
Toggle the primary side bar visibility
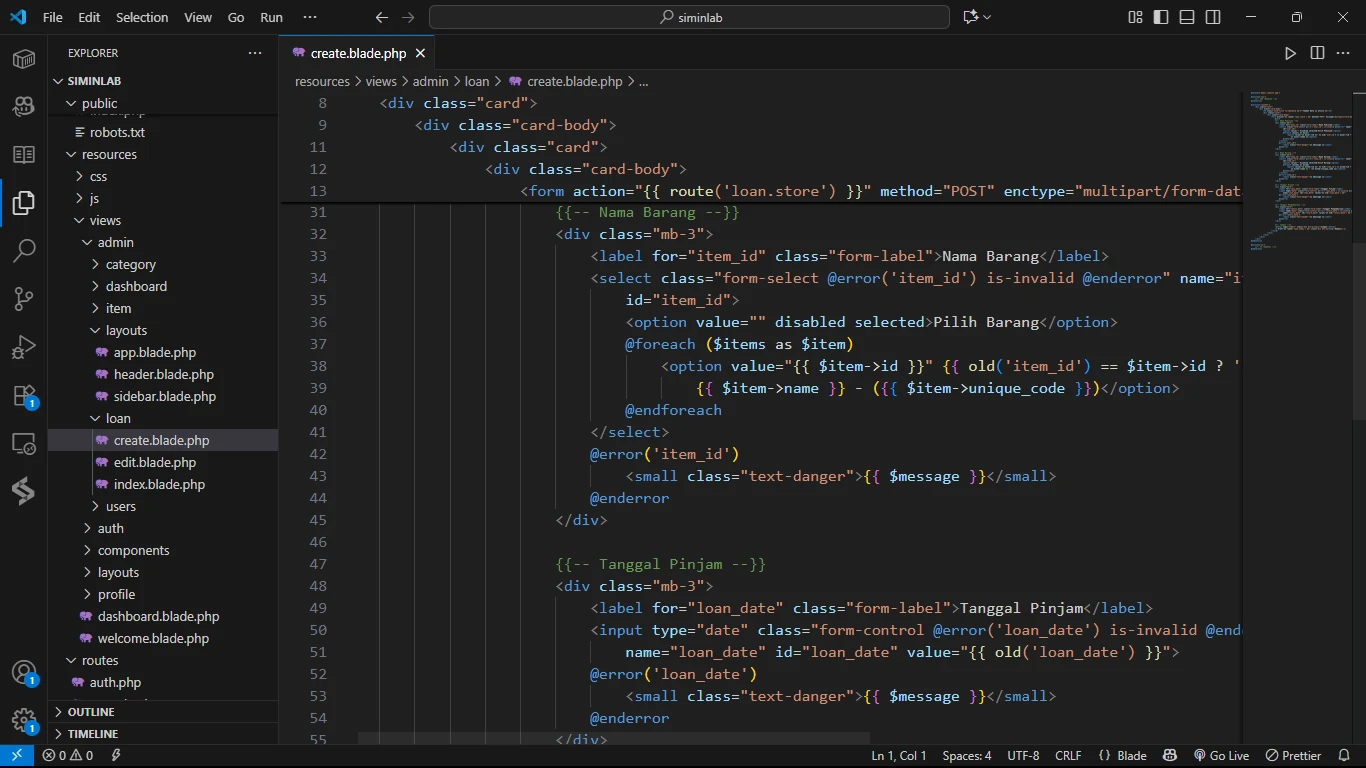pyautogui.click(x=1161, y=17)
